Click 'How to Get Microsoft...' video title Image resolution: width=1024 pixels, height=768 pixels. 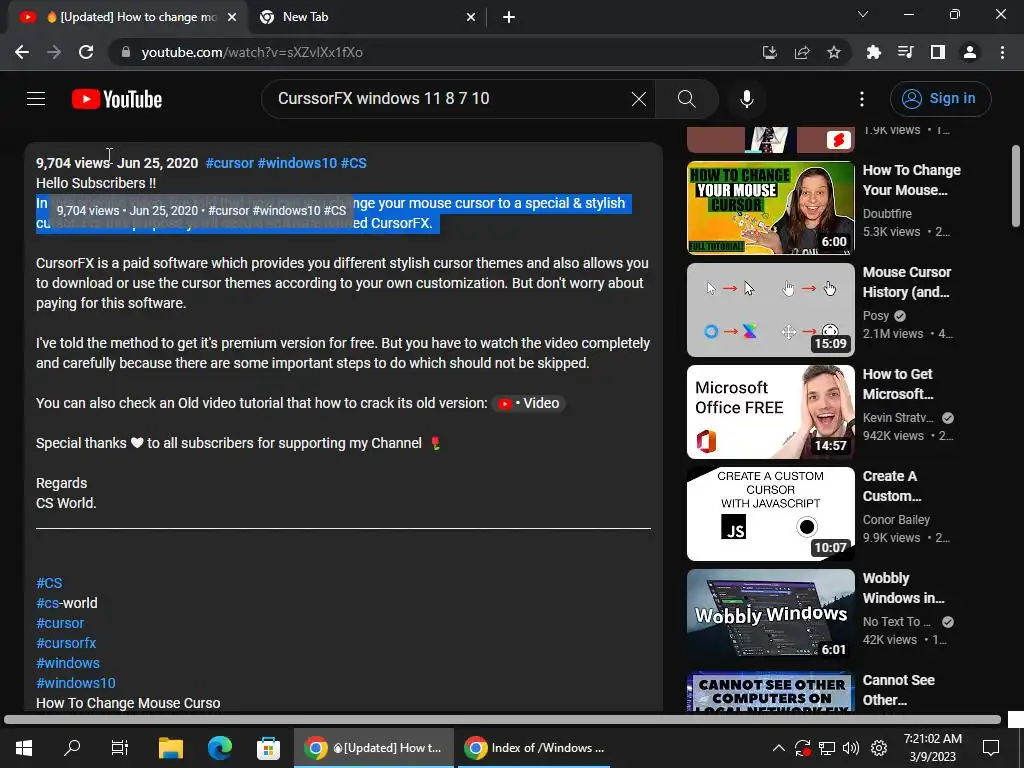point(898,384)
